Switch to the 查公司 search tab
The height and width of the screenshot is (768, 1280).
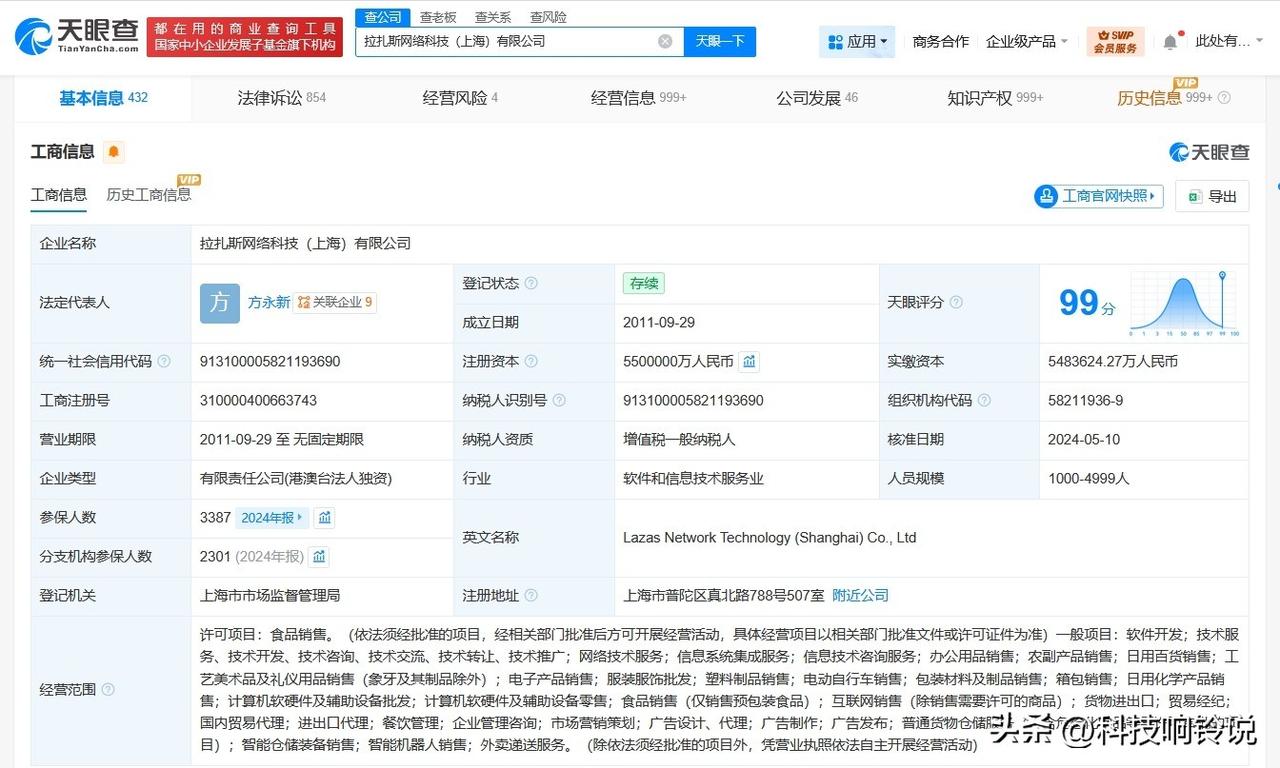(x=383, y=17)
